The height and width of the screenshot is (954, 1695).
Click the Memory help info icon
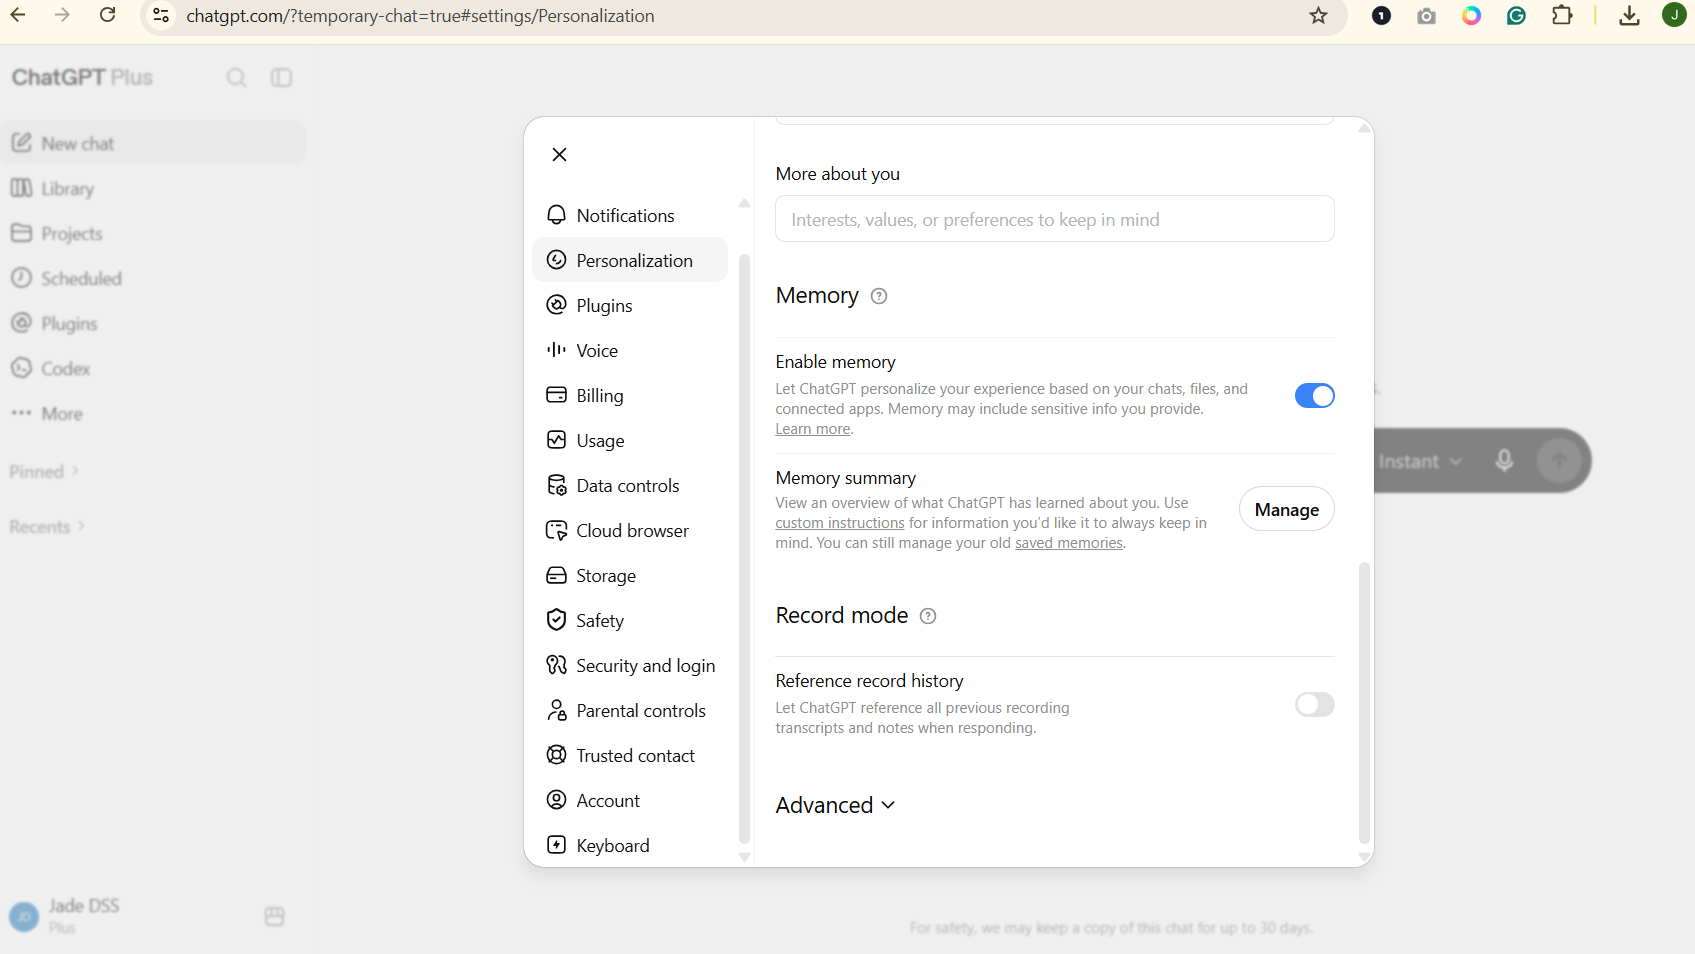pos(879,296)
